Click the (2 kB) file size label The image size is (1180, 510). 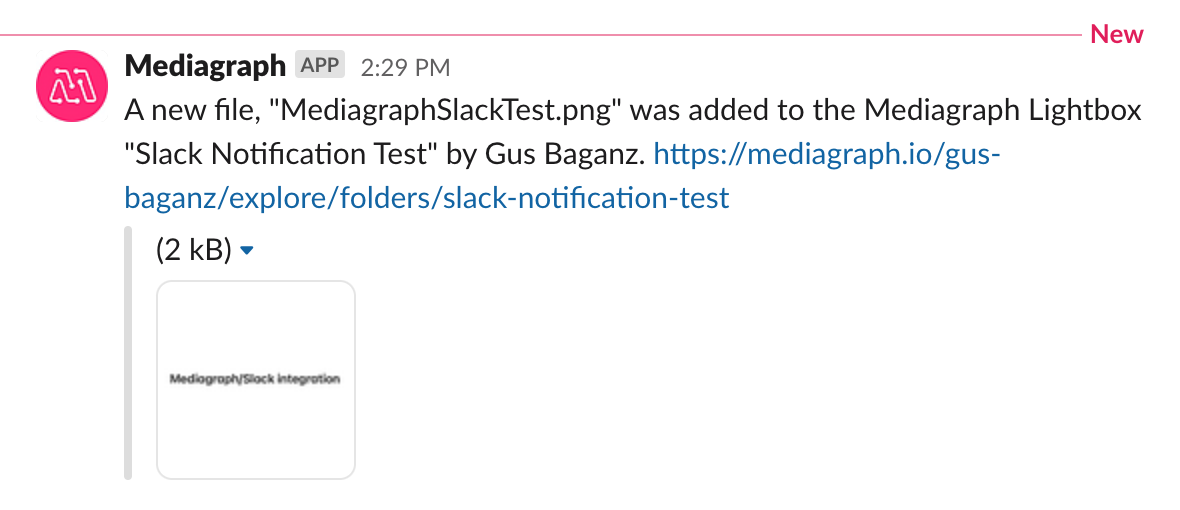194,250
